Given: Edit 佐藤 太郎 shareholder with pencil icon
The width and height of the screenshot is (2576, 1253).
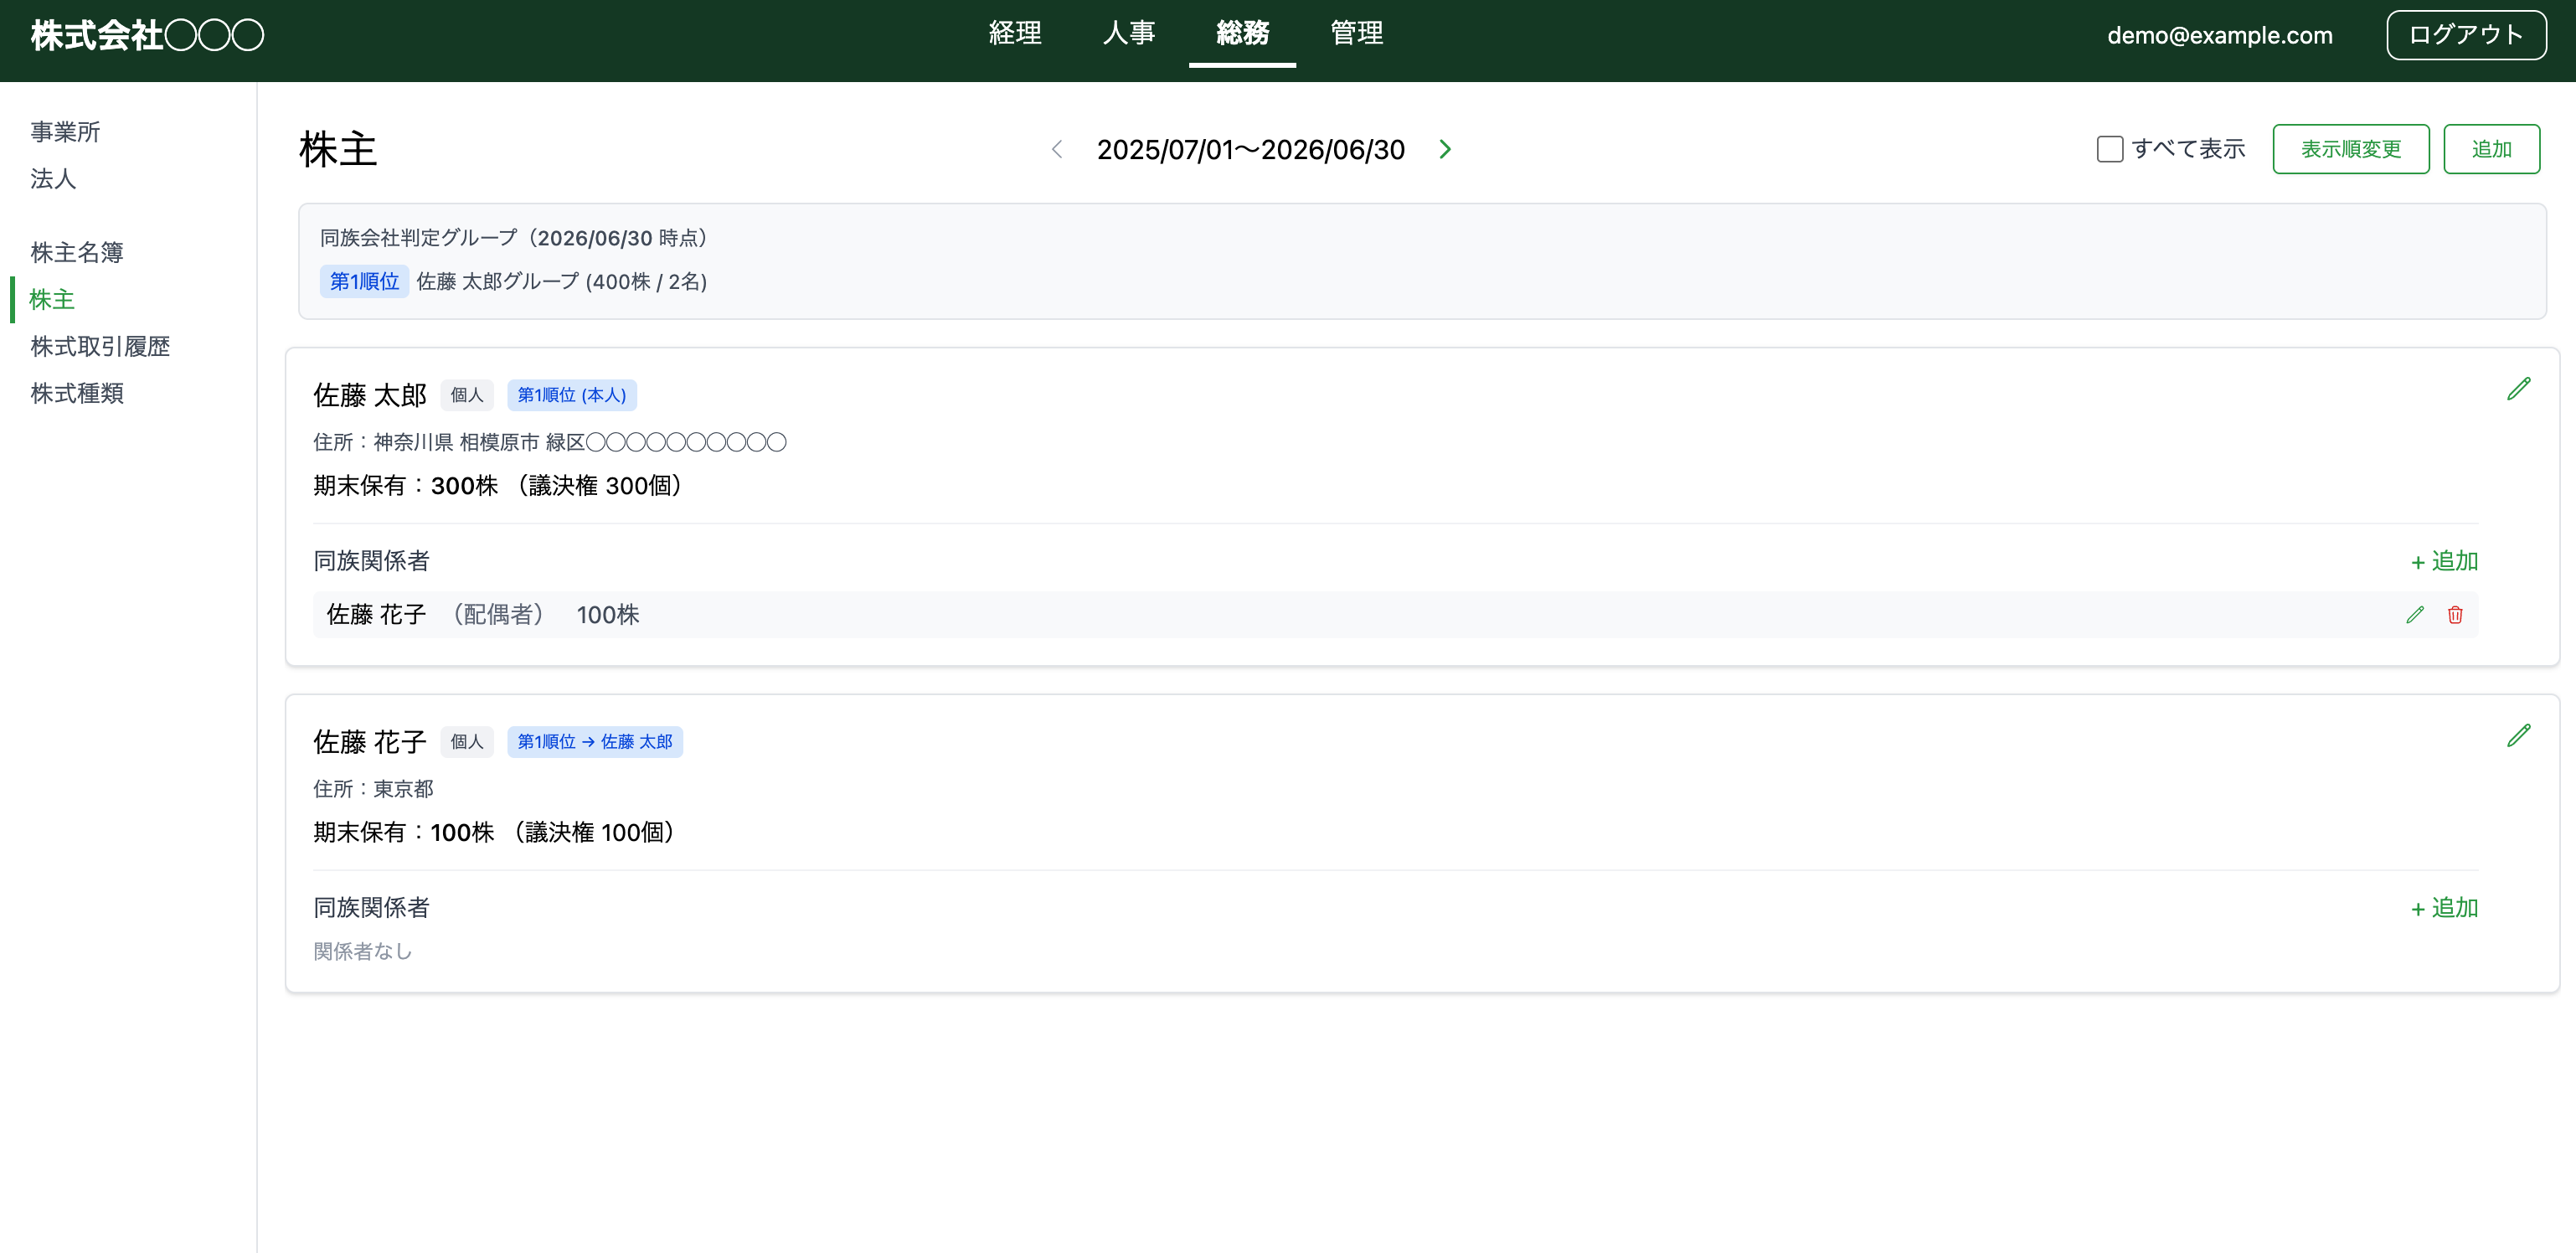Looking at the screenshot, I should pos(2518,389).
